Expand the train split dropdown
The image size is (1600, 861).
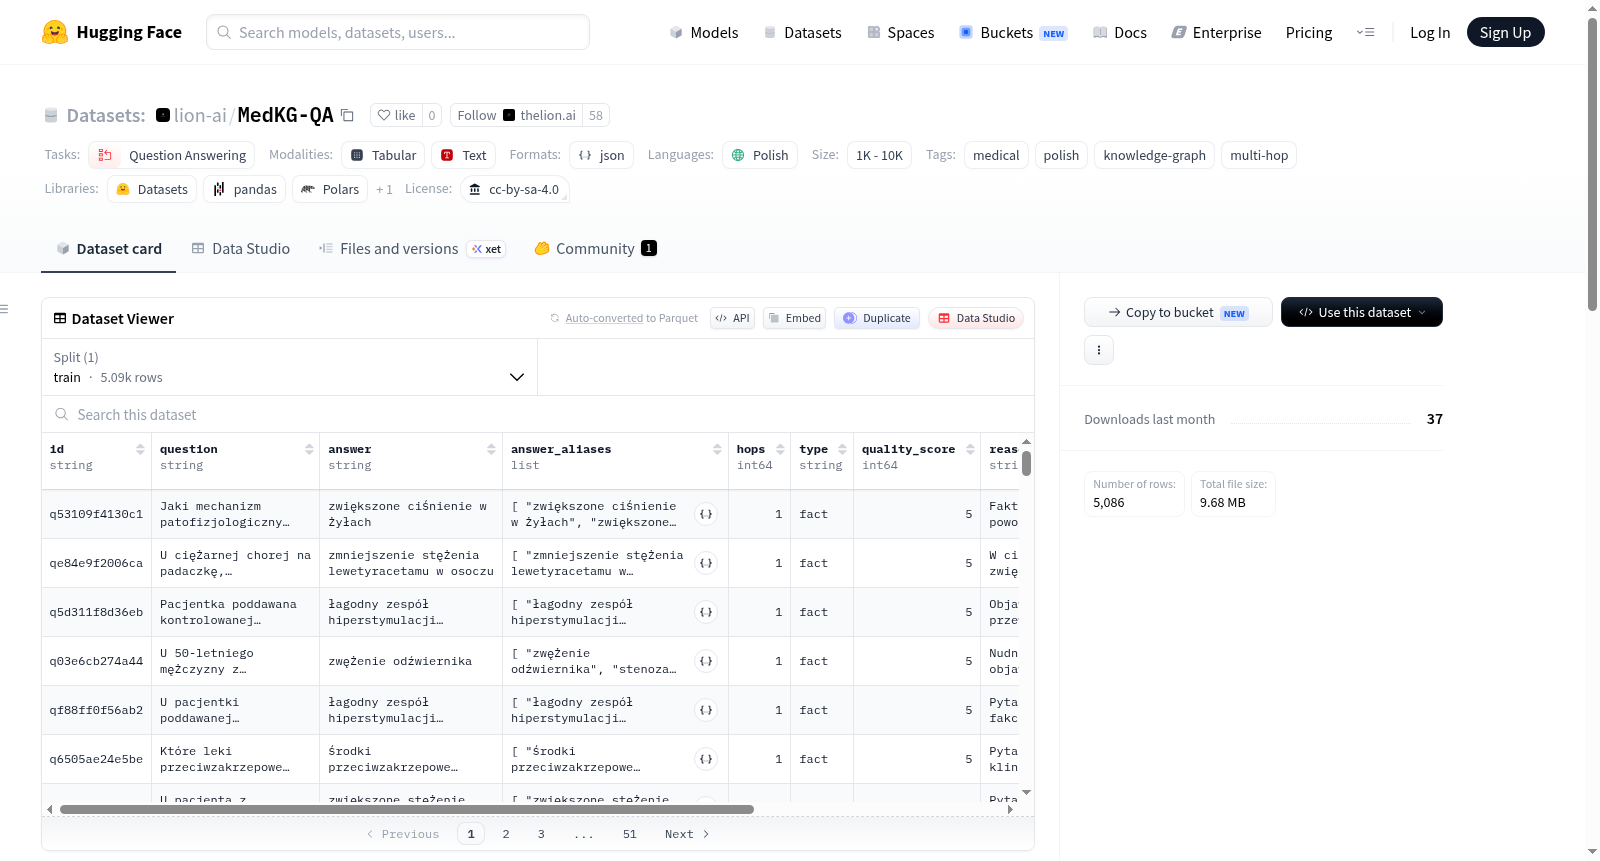point(289,367)
